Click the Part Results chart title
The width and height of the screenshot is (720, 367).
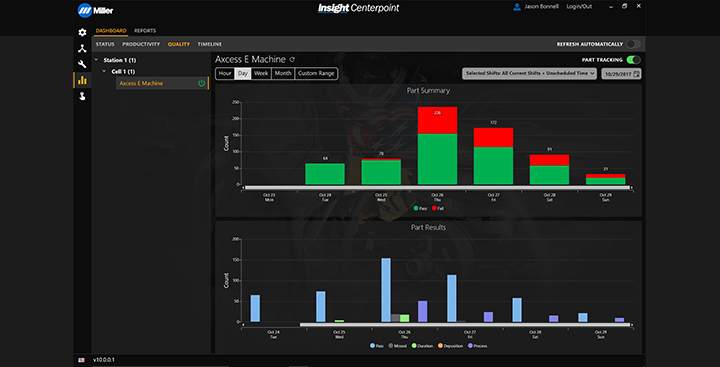tap(428, 227)
